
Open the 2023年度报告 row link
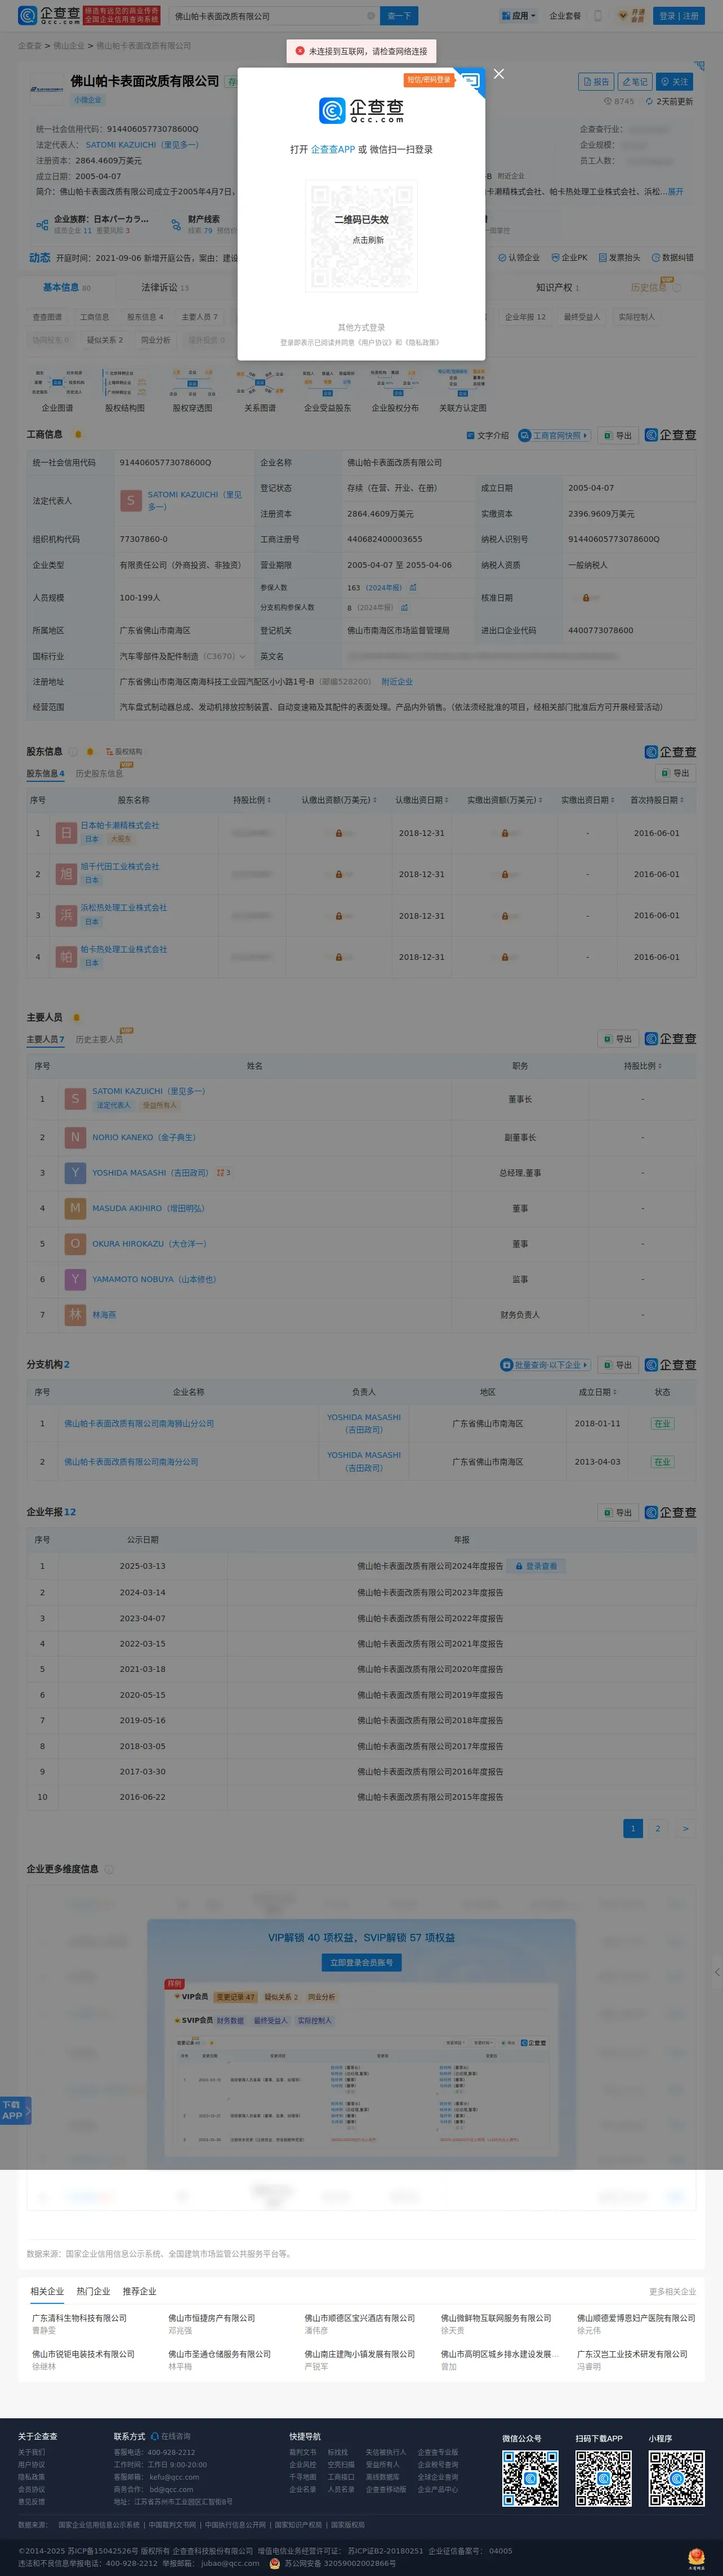pyautogui.click(x=430, y=1593)
